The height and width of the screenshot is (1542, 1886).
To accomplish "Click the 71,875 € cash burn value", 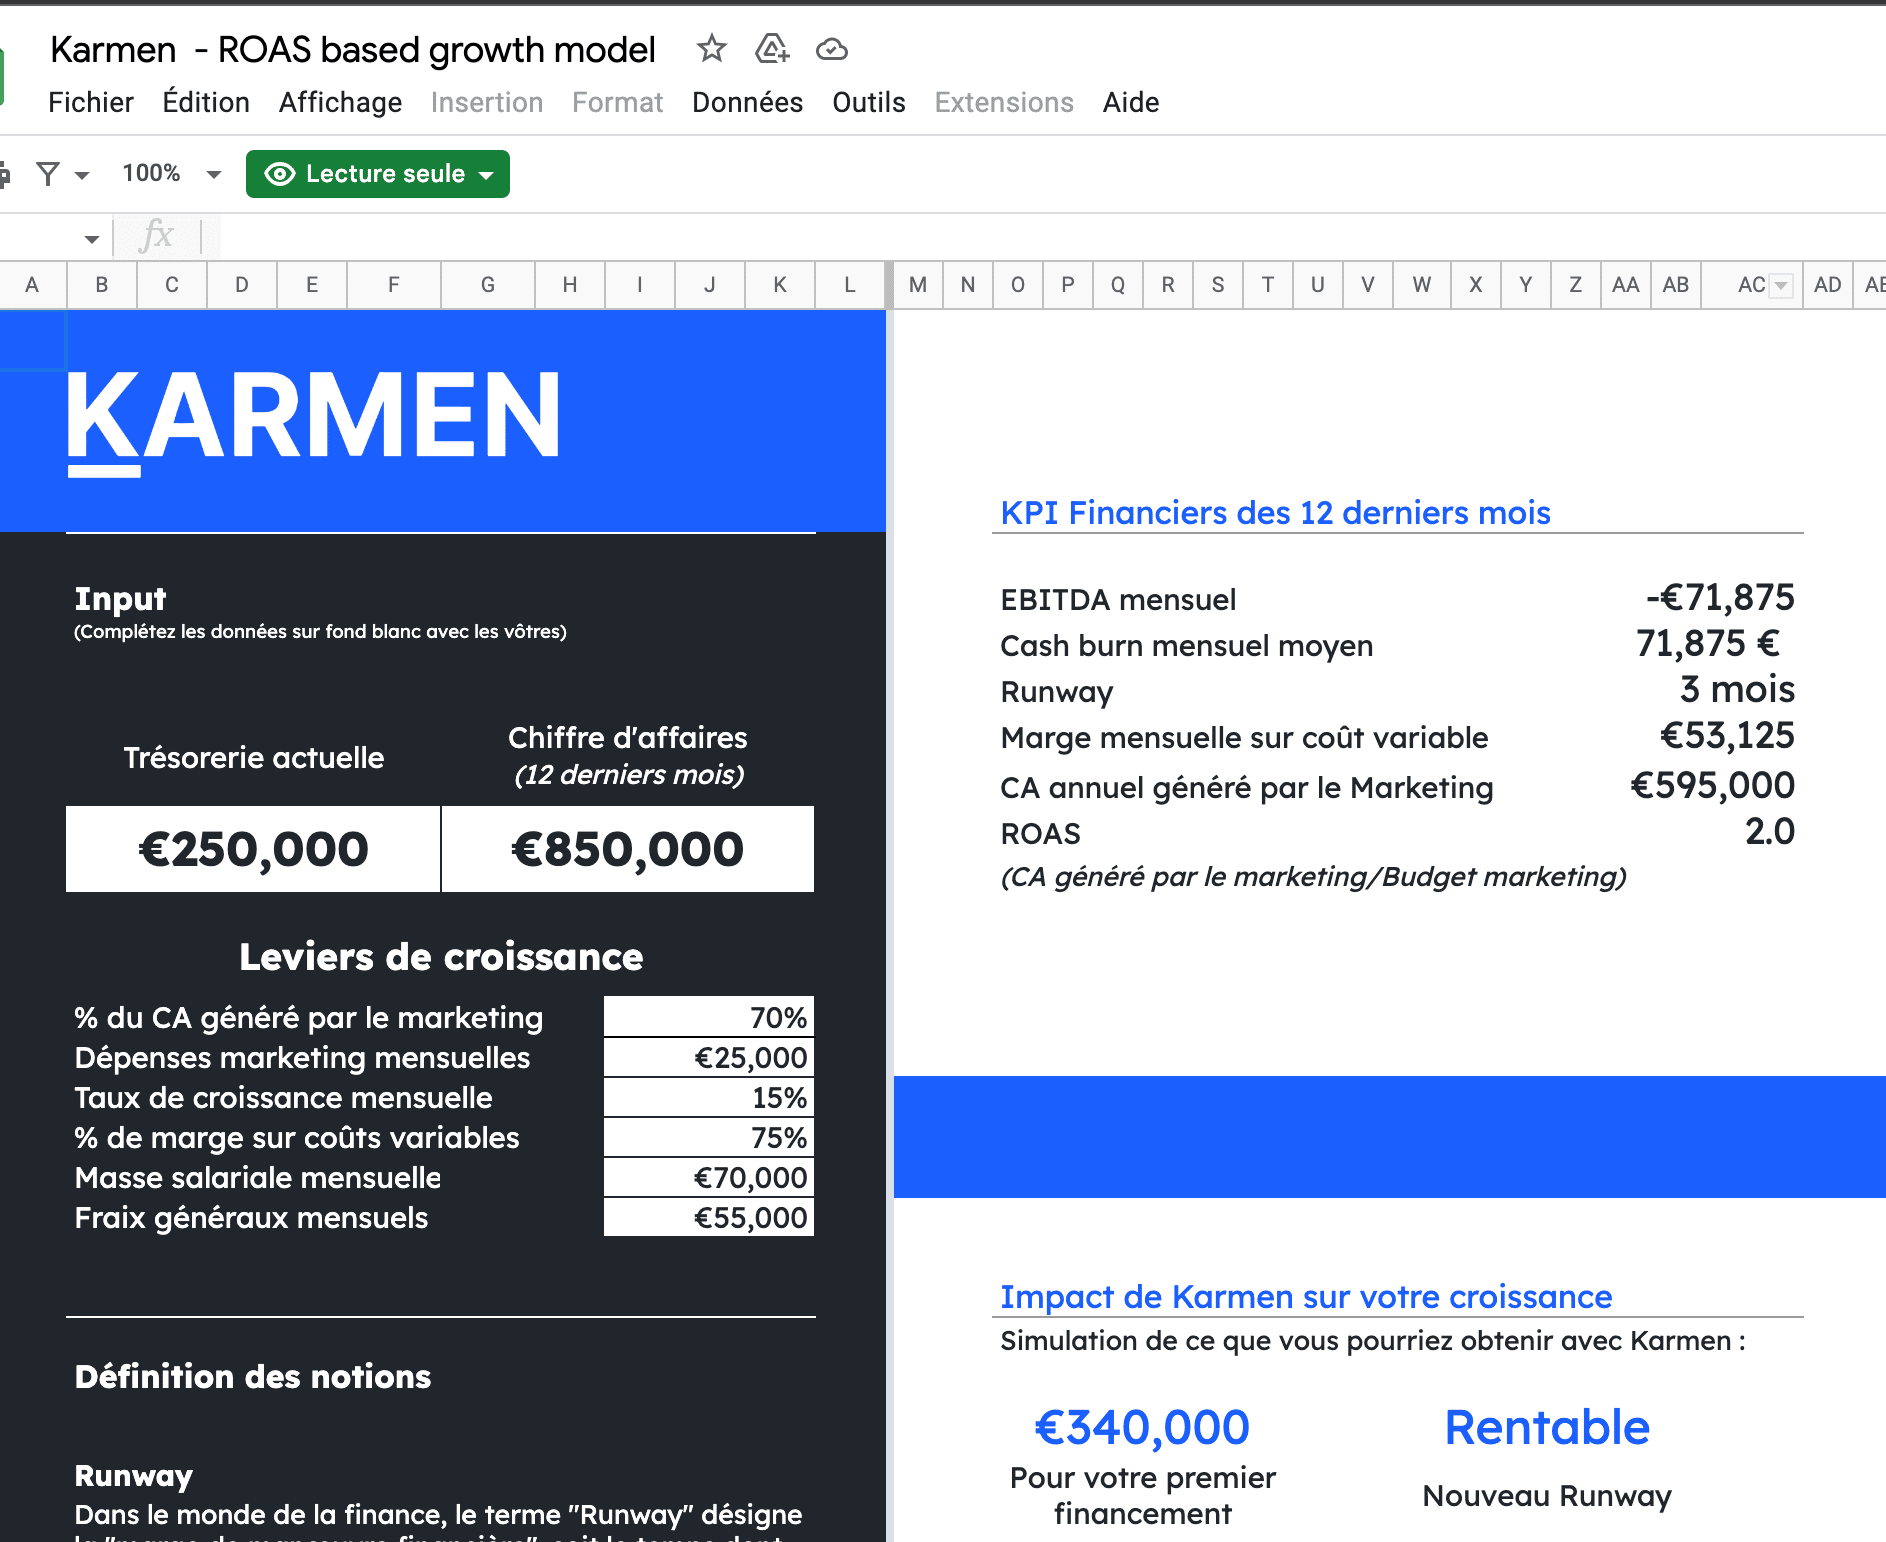I will tap(1707, 643).
